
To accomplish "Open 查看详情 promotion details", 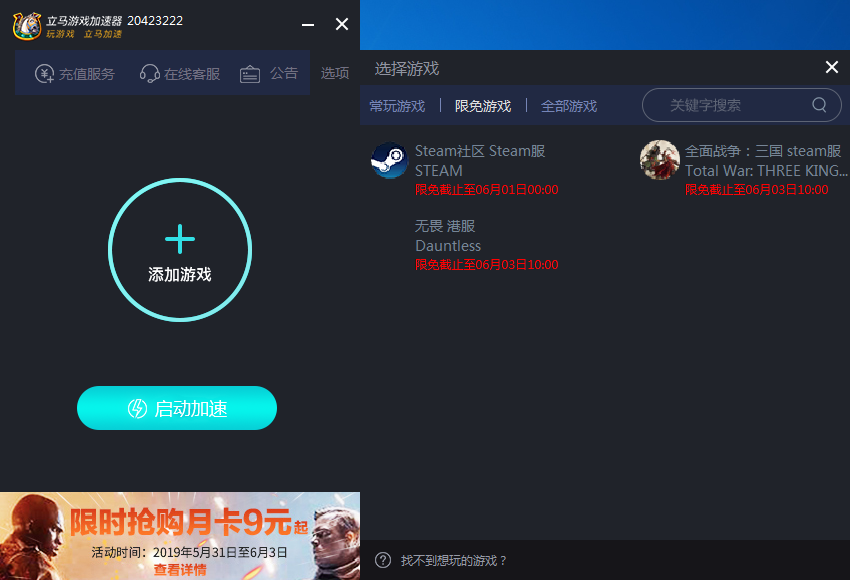I will coord(180,568).
